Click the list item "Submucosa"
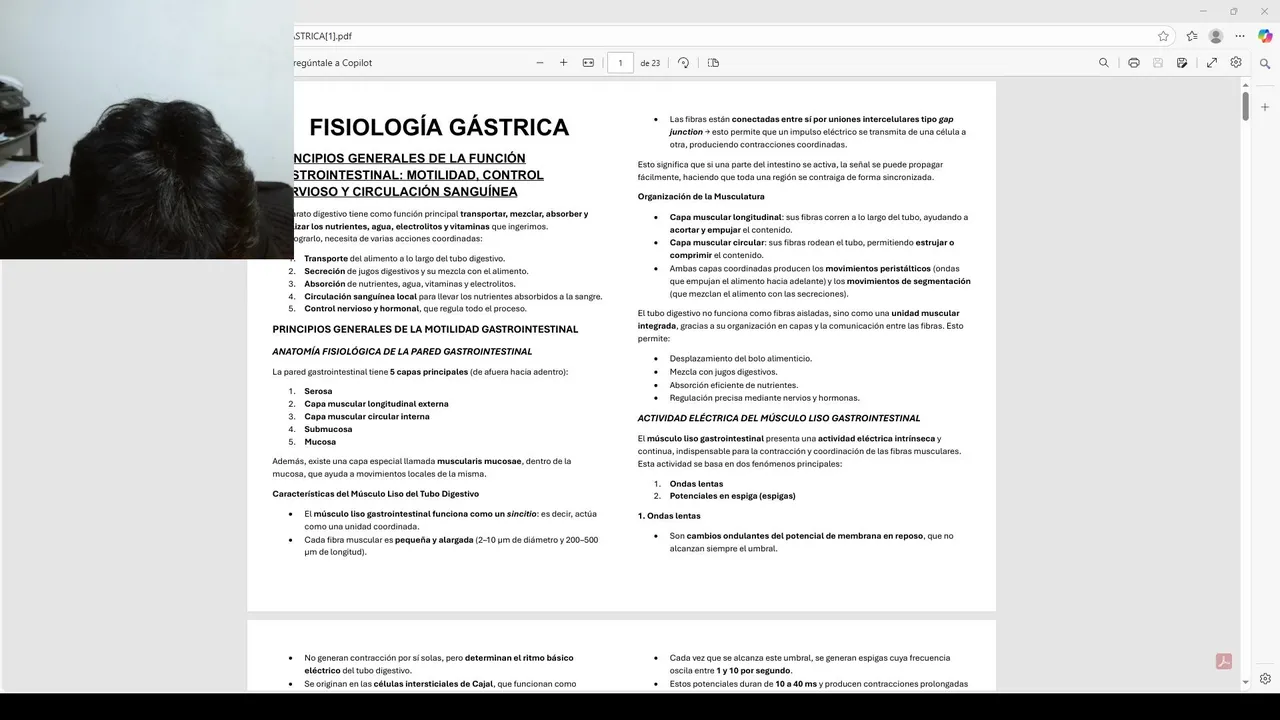The width and height of the screenshot is (1280, 720). [328, 429]
